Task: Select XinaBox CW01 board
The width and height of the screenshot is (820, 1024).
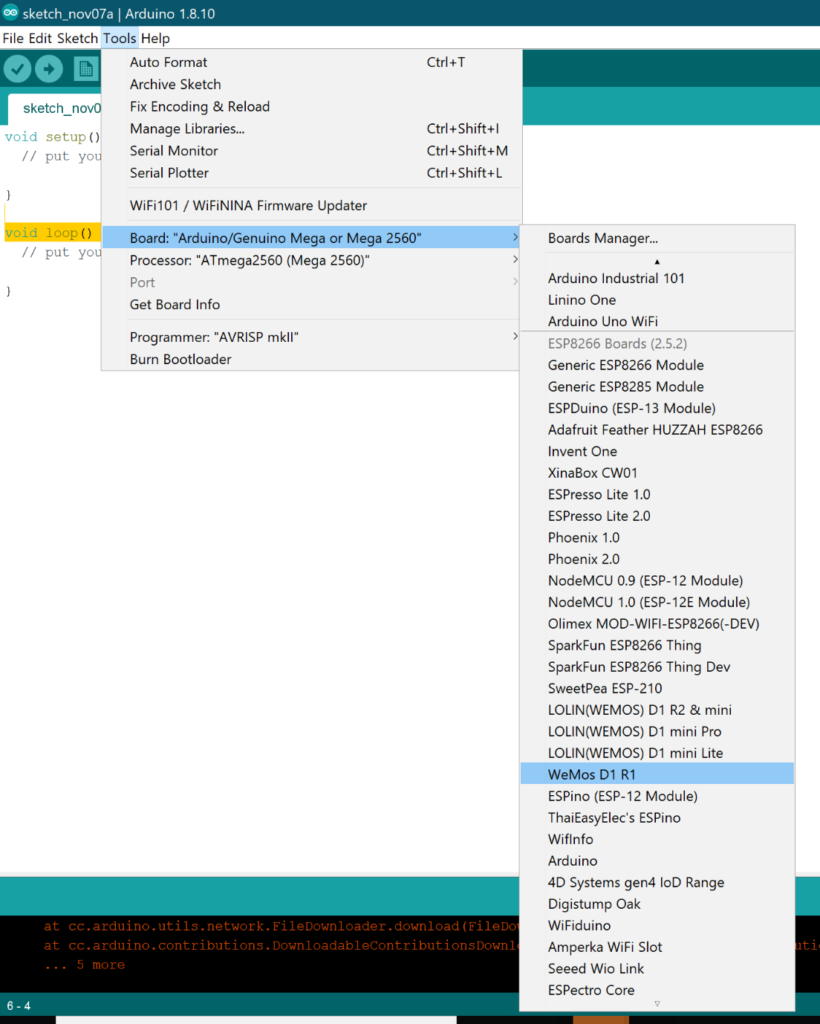Action: point(657,473)
